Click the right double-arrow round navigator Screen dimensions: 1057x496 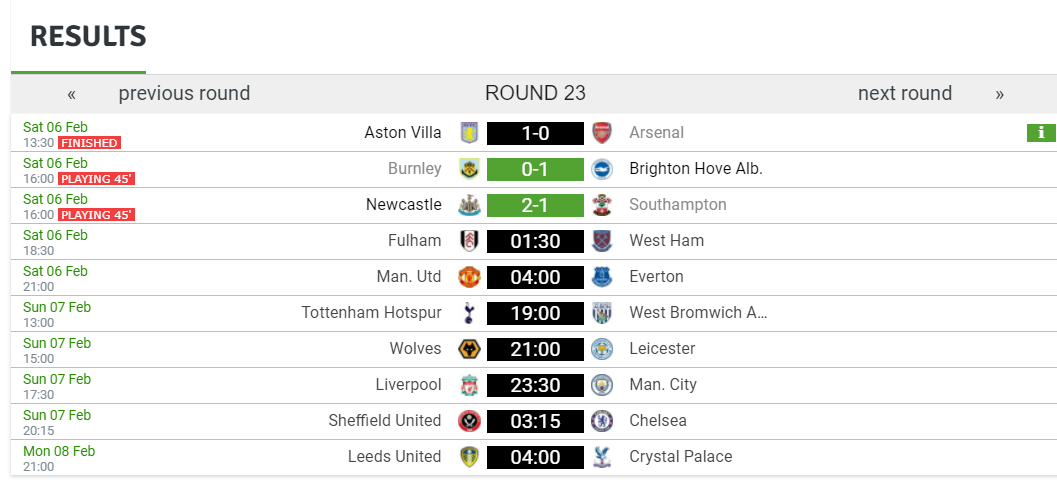point(999,95)
